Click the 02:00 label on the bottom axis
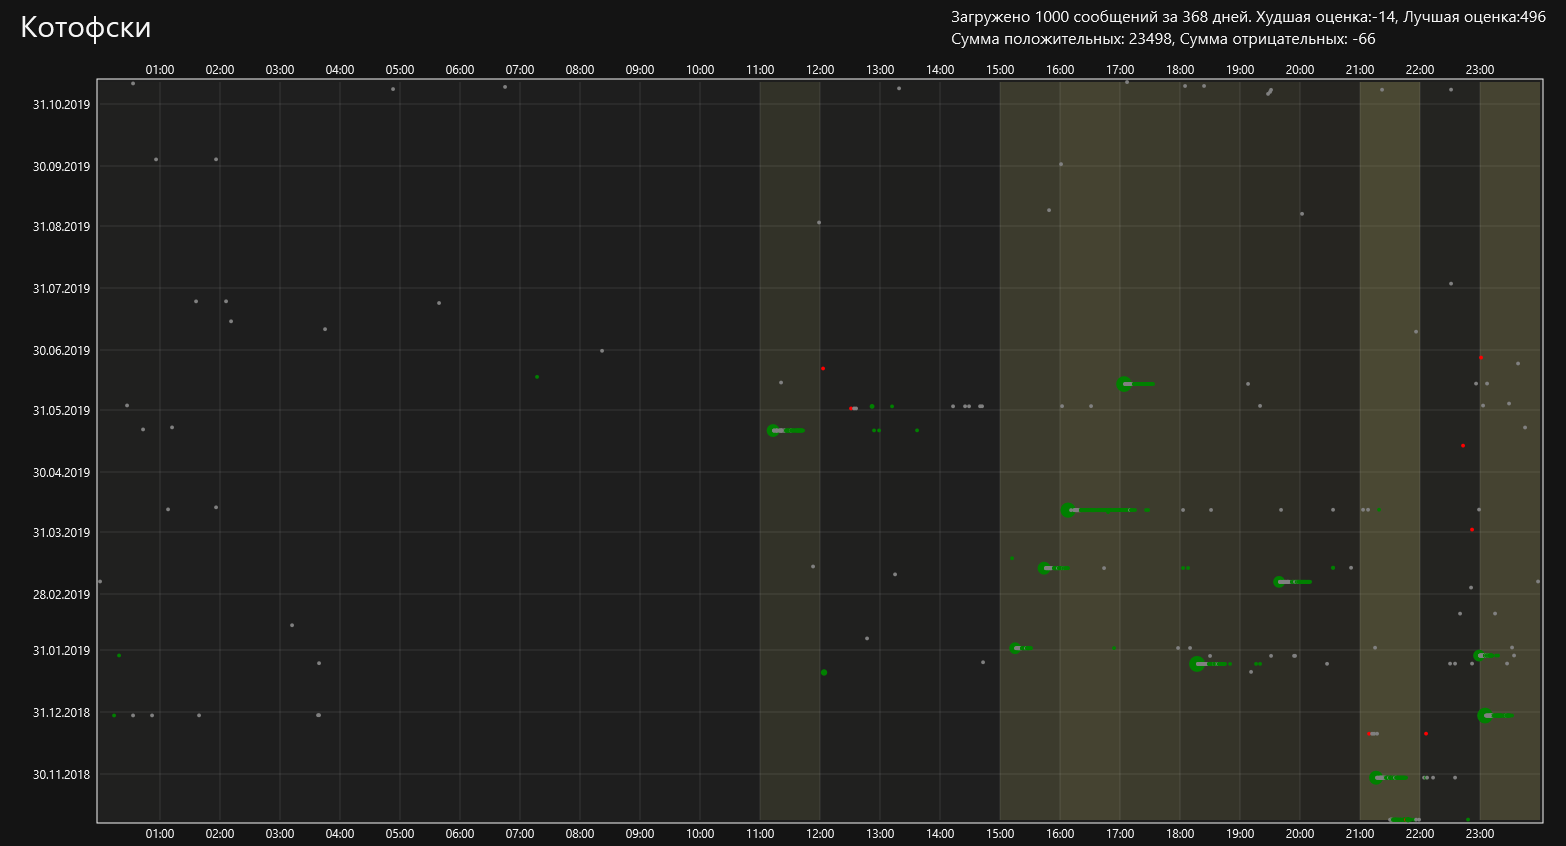This screenshot has width=1566, height=846. 220,833
